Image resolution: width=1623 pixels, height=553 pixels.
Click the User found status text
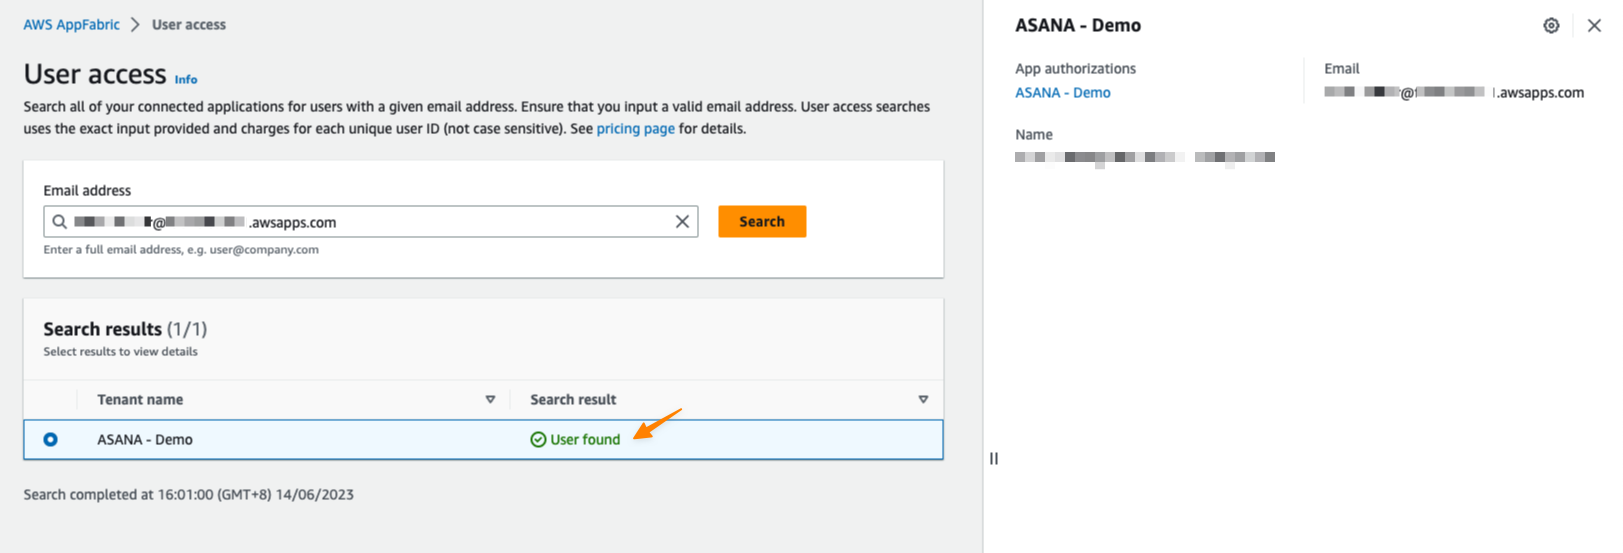(585, 439)
